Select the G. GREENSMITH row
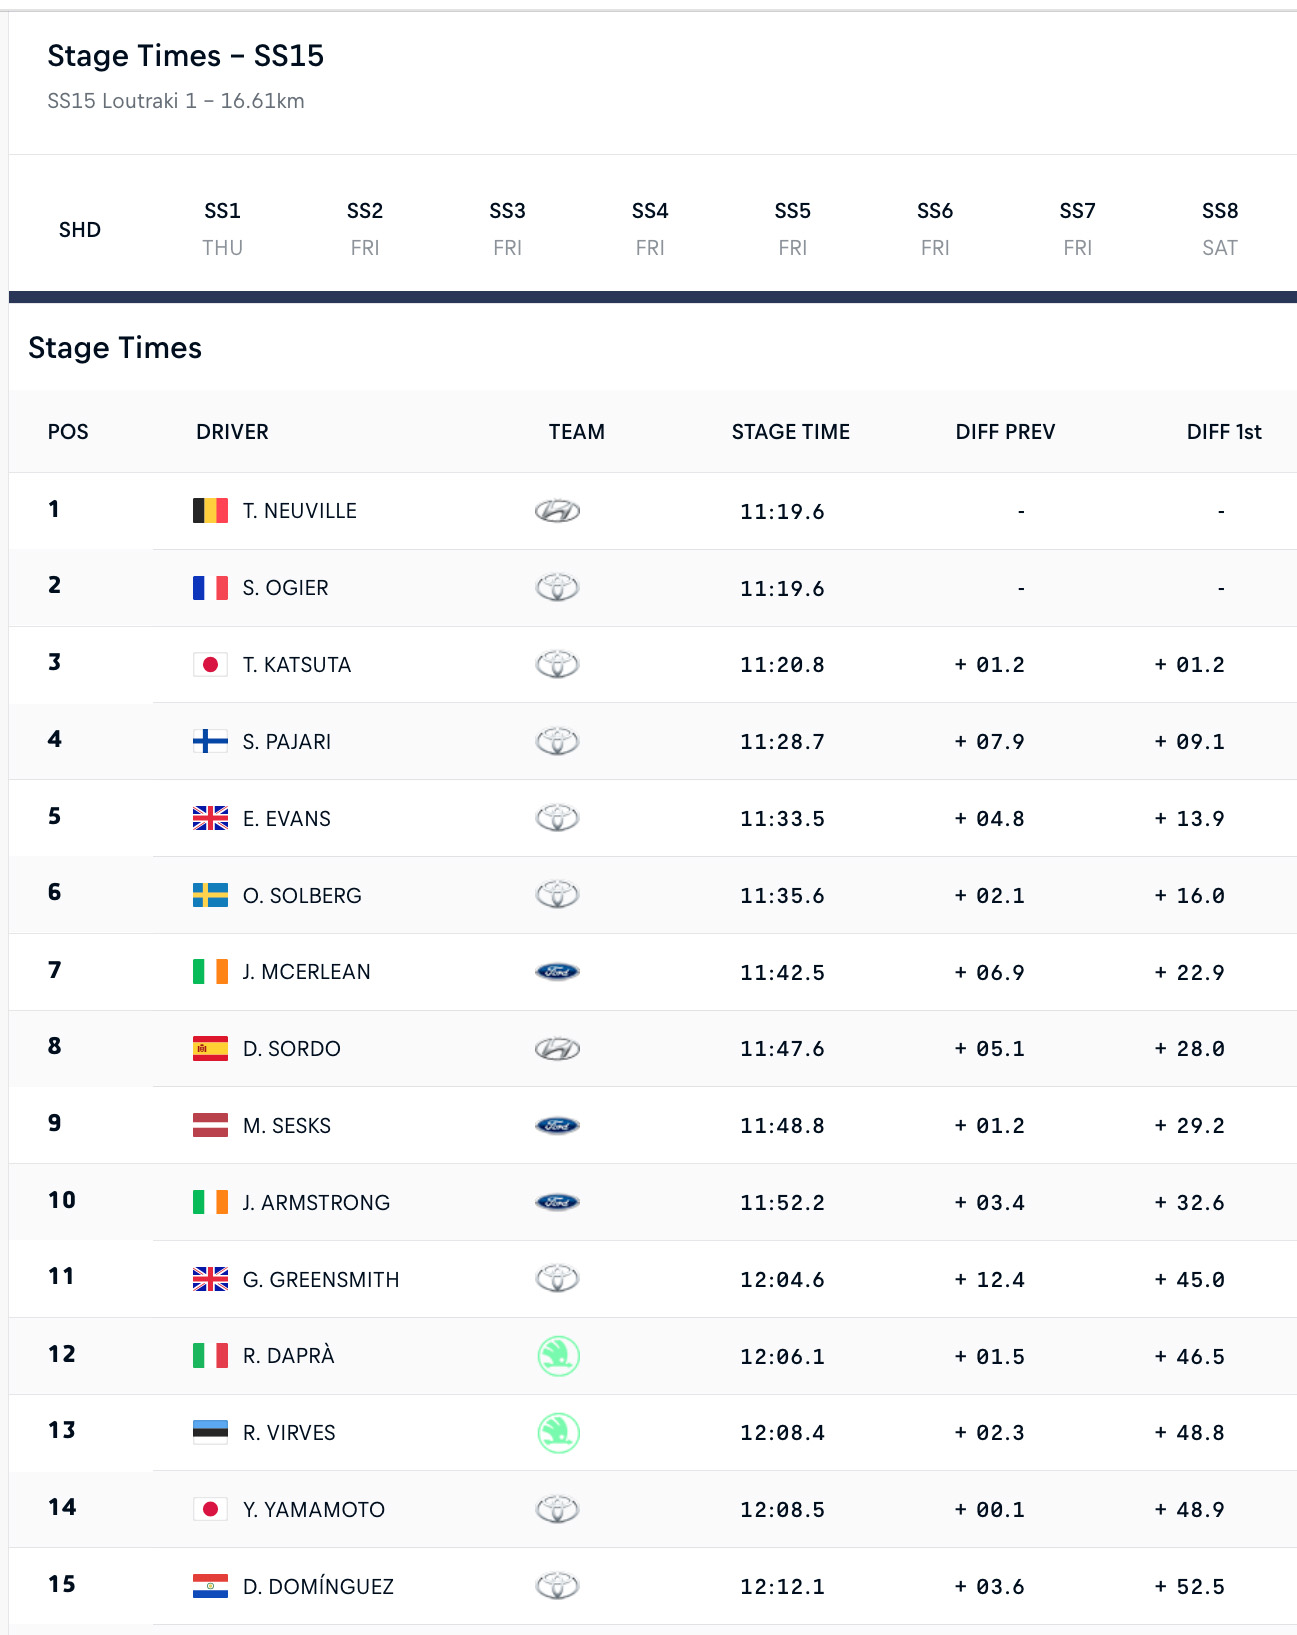The height and width of the screenshot is (1635, 1297). tap(653, 1279)
